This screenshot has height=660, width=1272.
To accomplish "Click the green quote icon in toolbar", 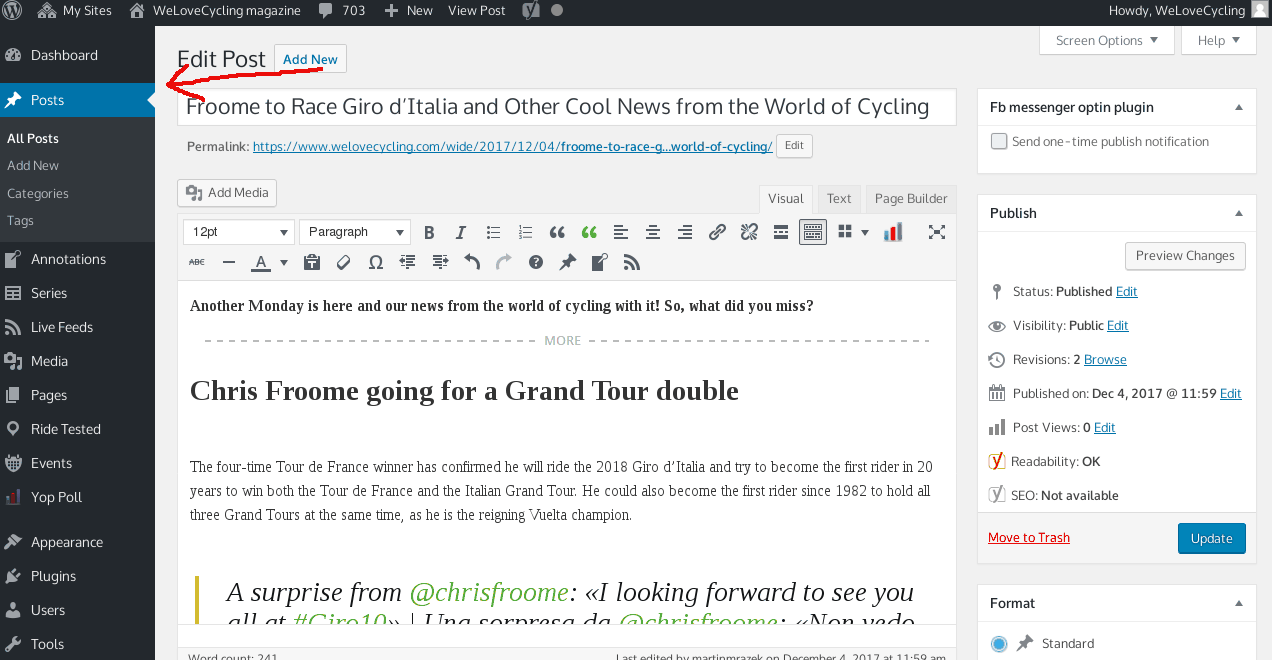I will tap(589, 232).
